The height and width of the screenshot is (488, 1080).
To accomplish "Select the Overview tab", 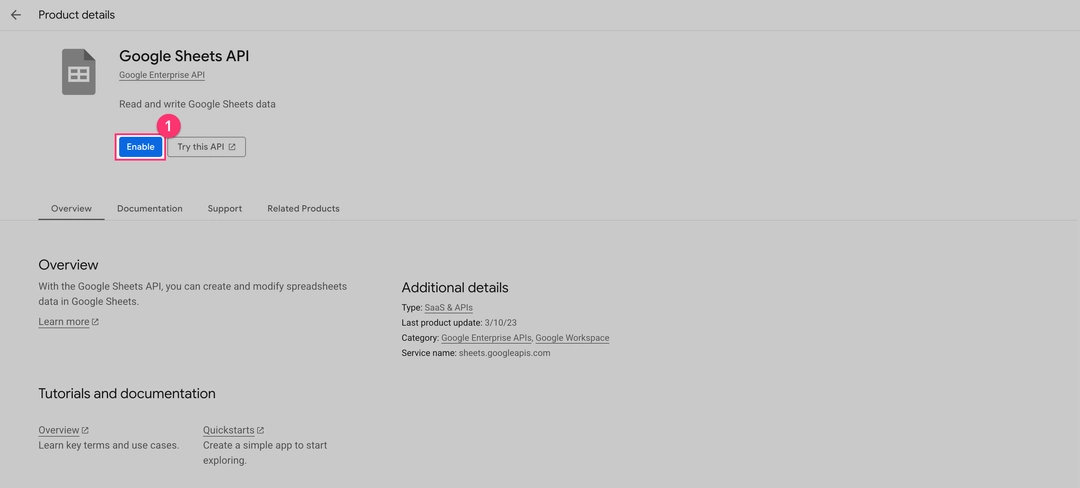I will coord(71,208).
